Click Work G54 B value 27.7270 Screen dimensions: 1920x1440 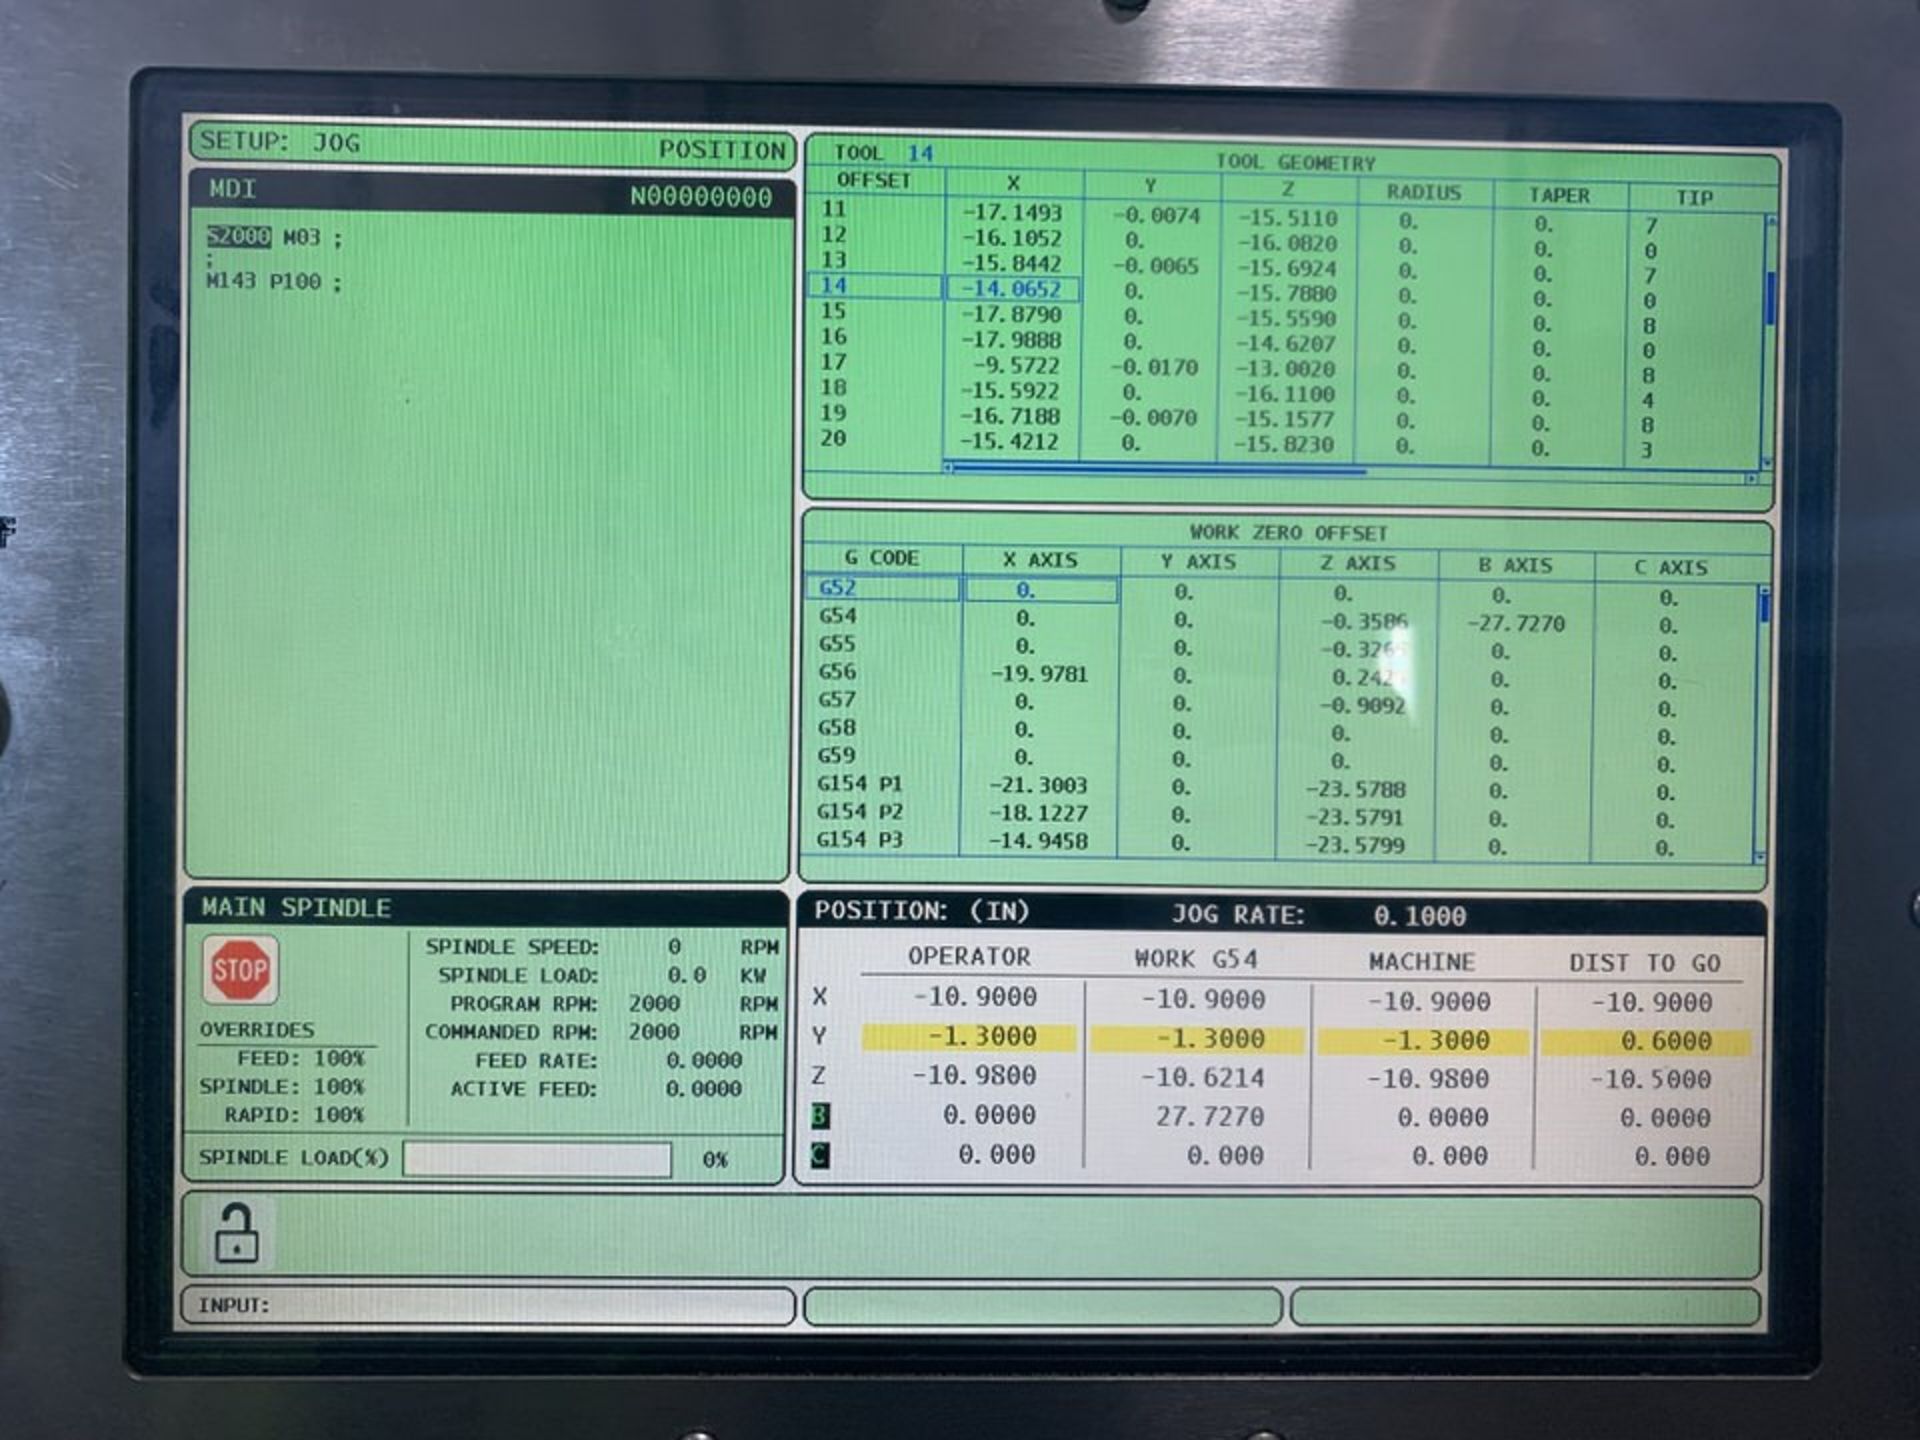1210,1117
